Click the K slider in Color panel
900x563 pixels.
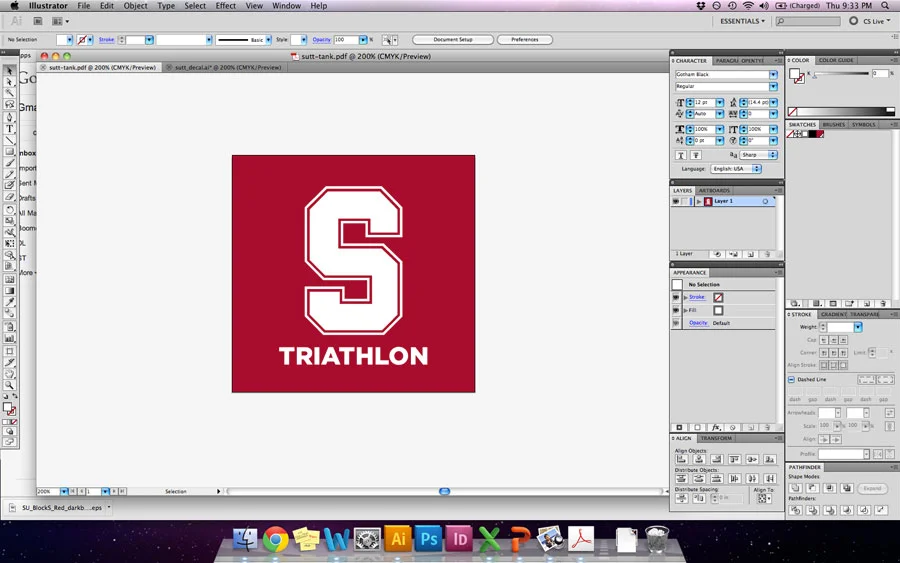tap(841, 73)
